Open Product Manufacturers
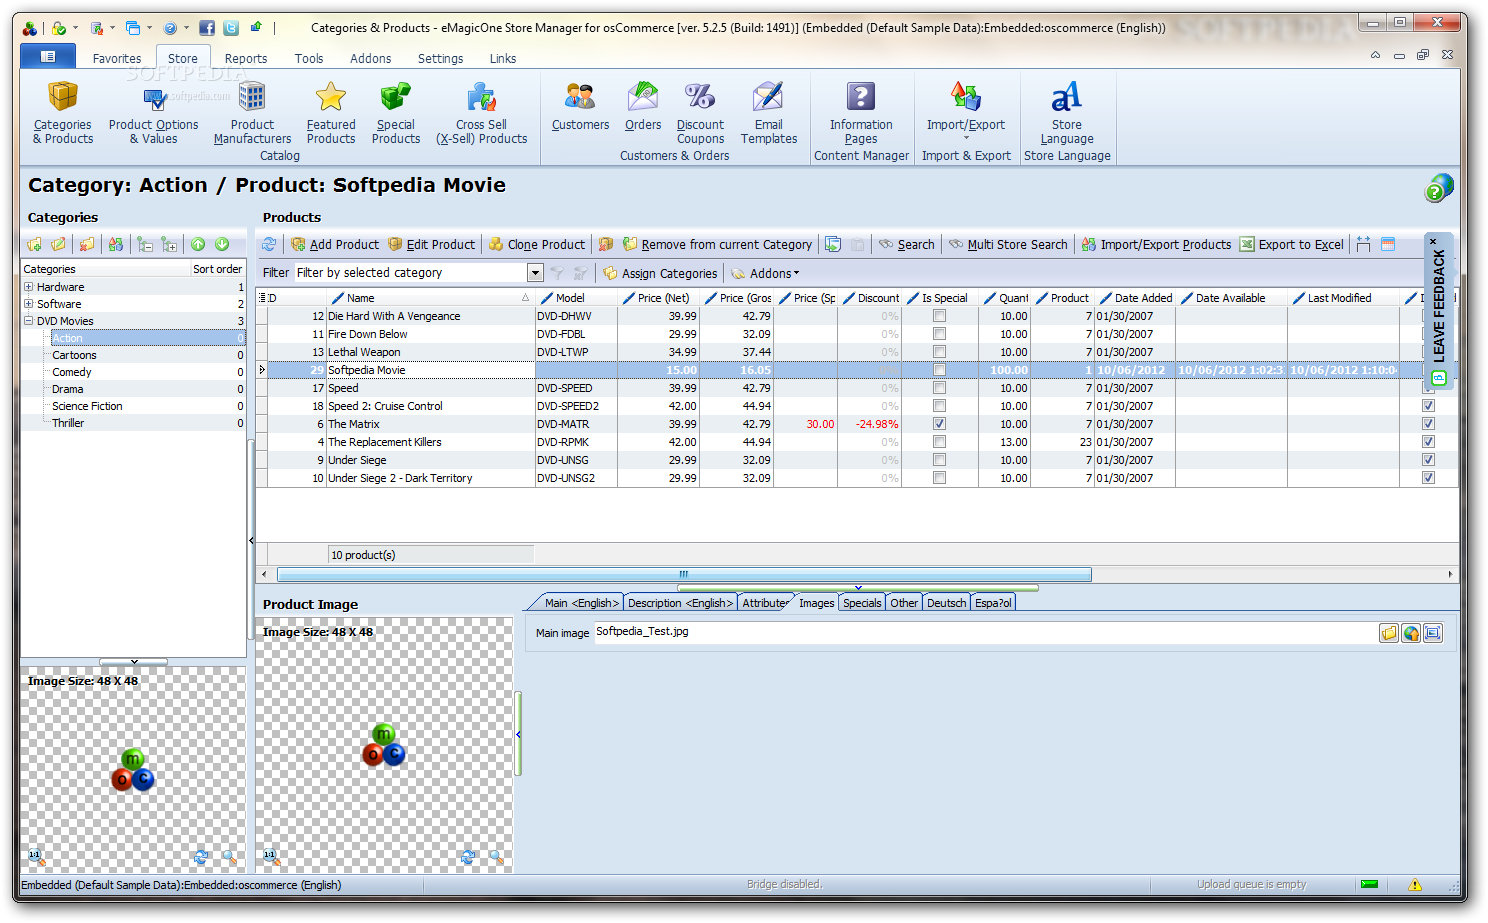 (252, 112)
